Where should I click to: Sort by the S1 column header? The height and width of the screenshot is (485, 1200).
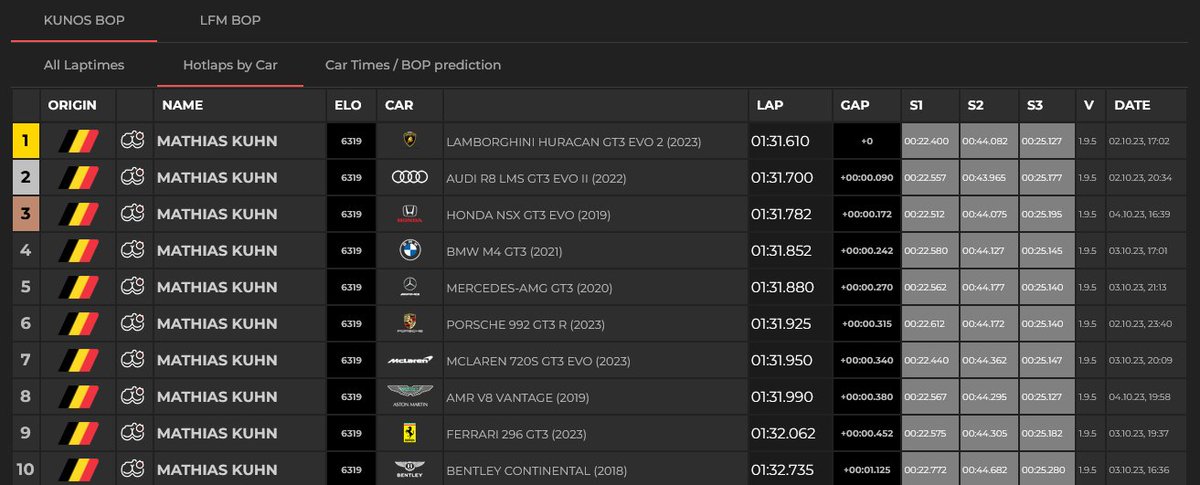click(916, 105)
